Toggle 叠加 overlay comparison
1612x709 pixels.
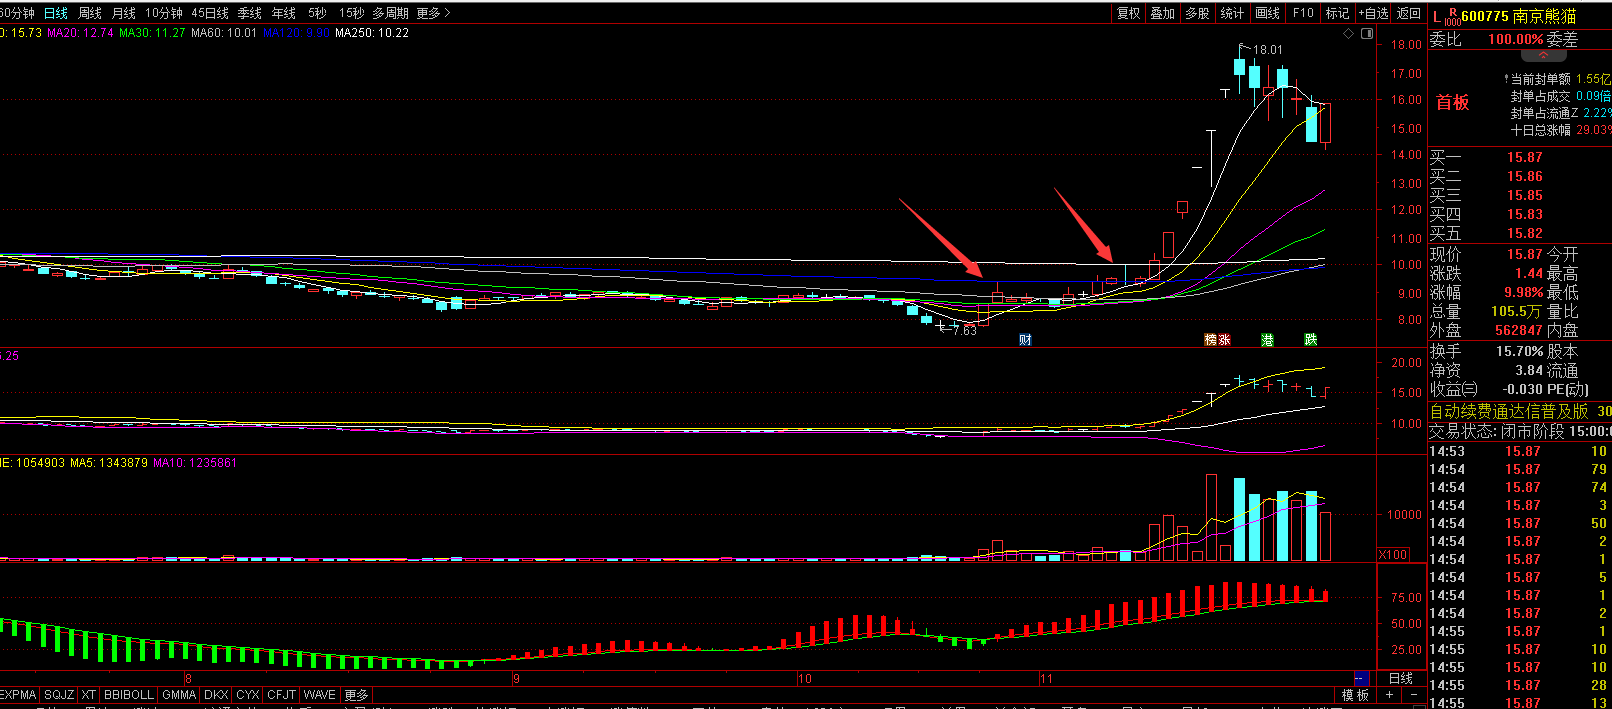(x=1163, y=13)
